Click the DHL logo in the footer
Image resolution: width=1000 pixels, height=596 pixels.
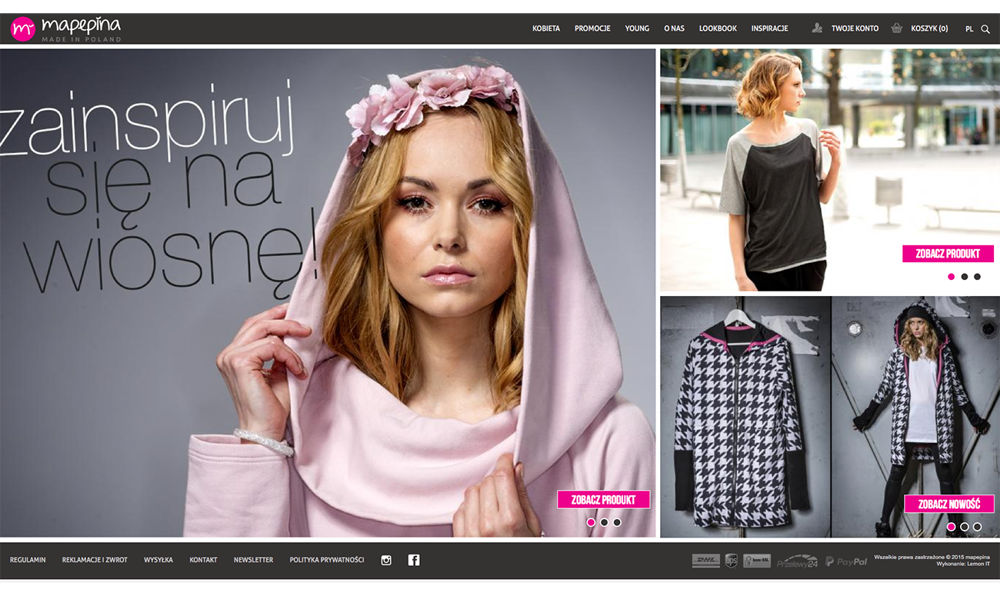point(705,561)
